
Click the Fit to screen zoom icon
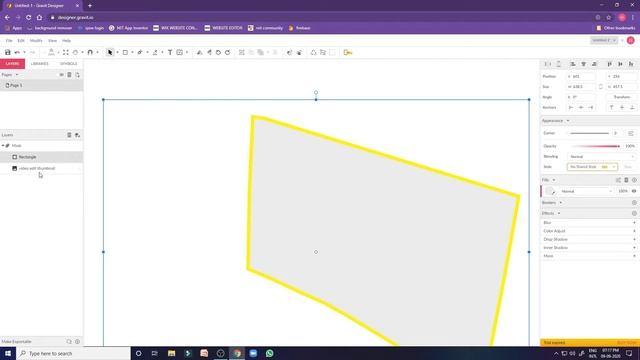[x=65, y=52]
